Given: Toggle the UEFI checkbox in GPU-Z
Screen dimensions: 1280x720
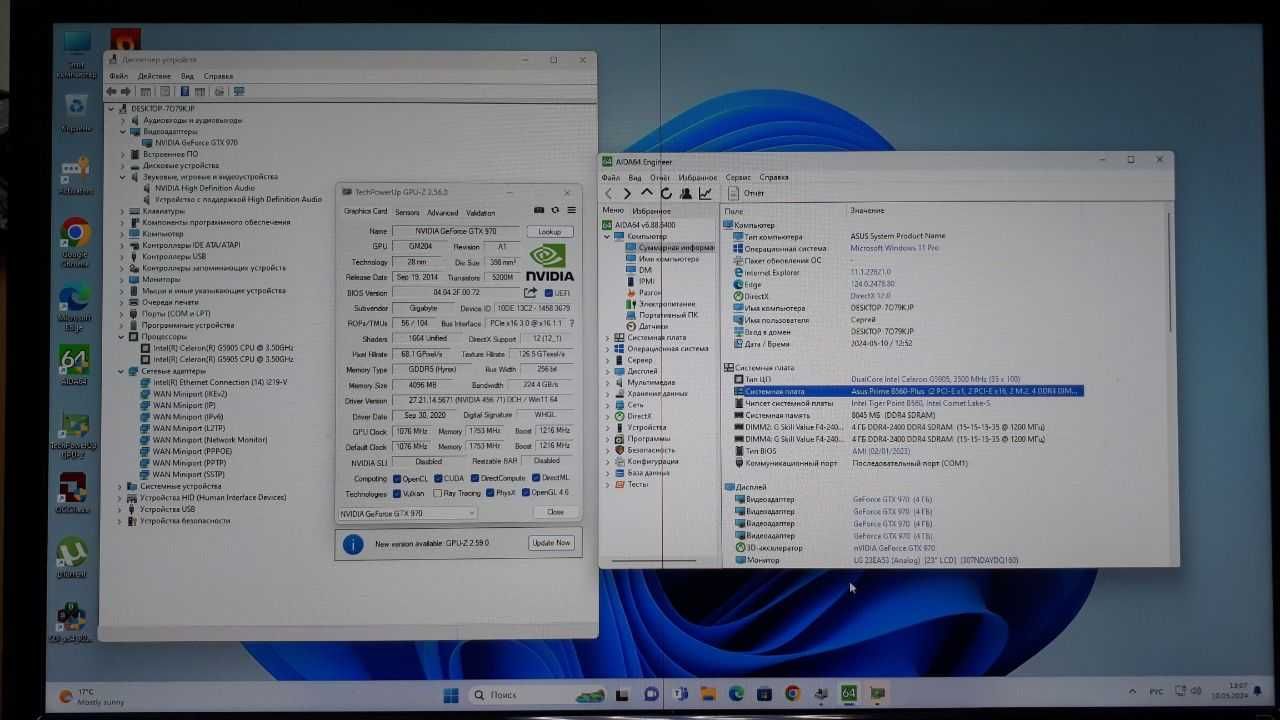Looking at the screenshot, I should coord(548,293).
